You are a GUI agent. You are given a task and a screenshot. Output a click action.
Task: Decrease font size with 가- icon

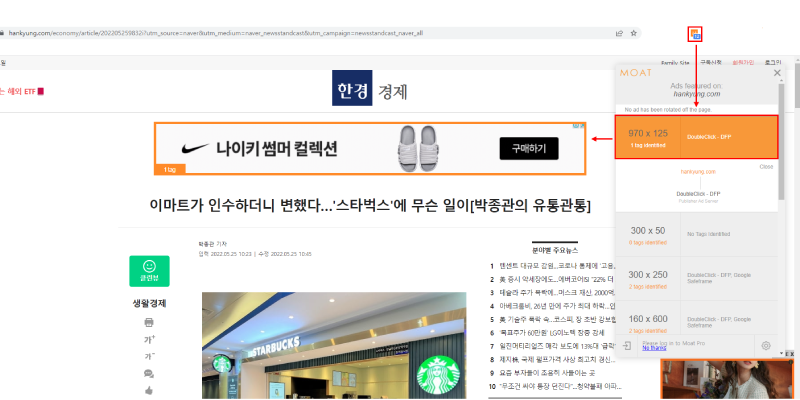pos(149,356)
